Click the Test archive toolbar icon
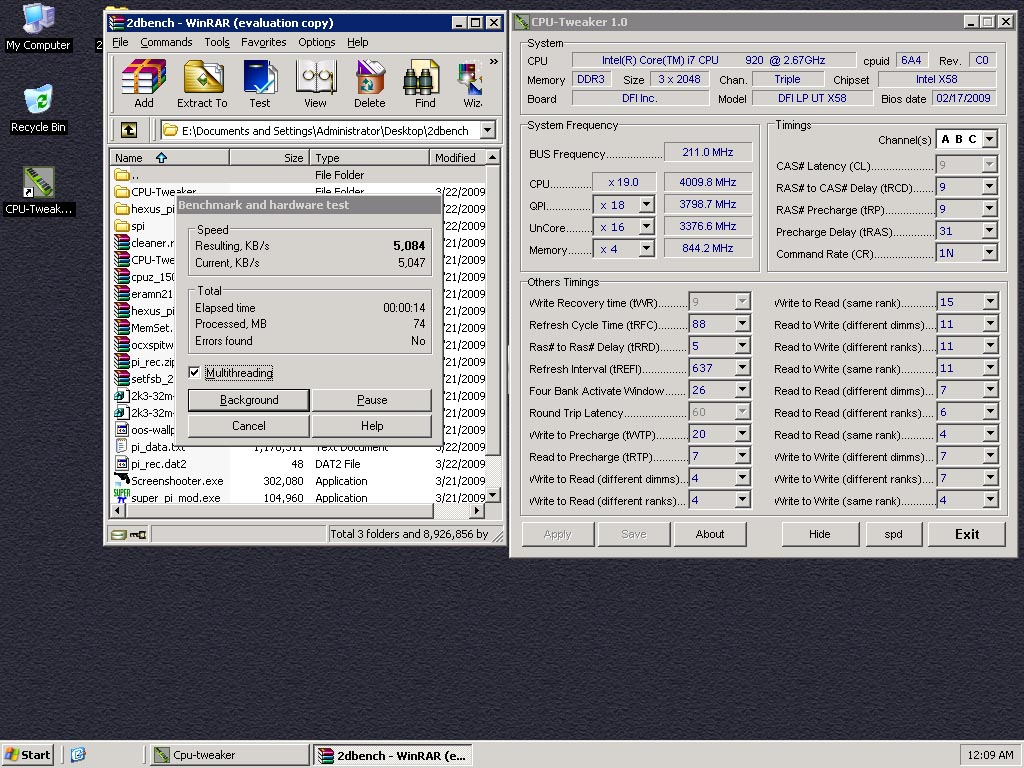 pyautogui.click(x=260, y=84)
